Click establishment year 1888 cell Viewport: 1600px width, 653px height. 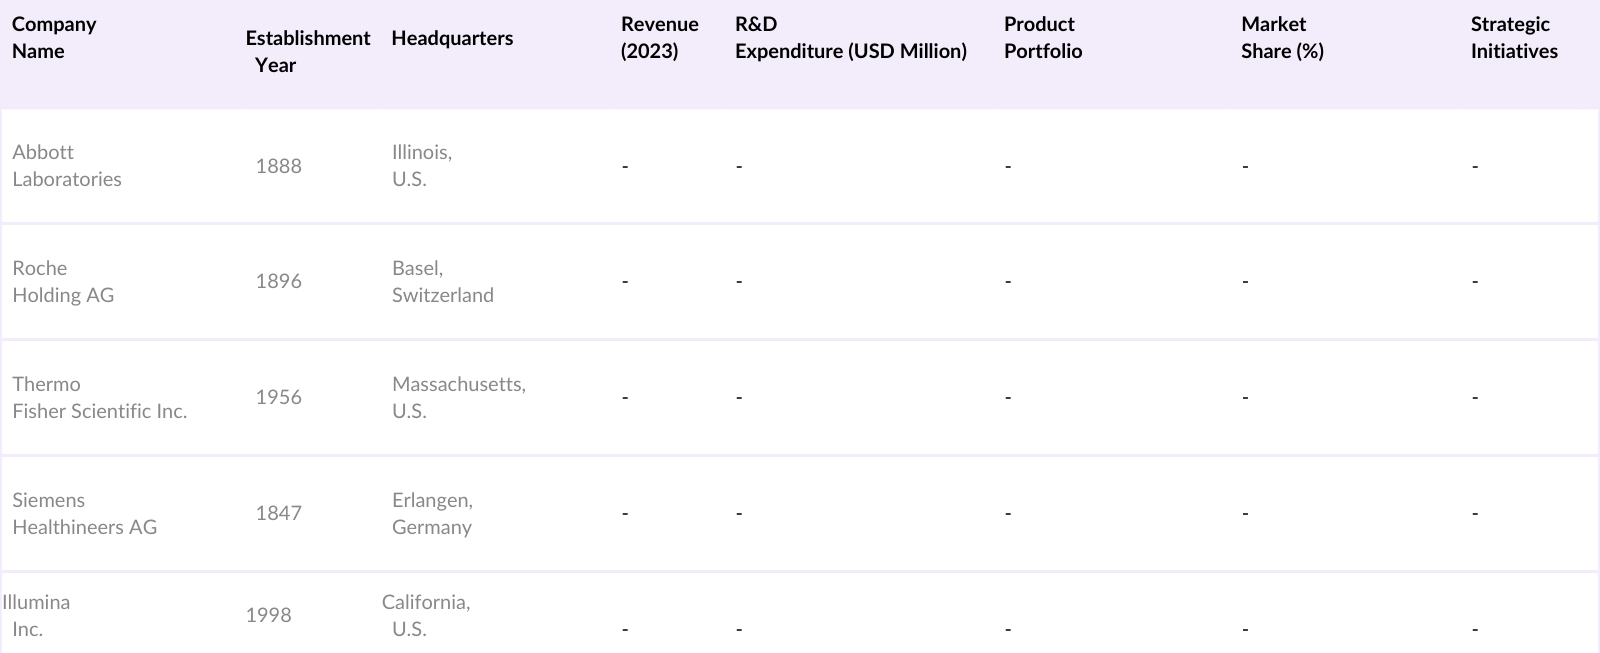278,166
